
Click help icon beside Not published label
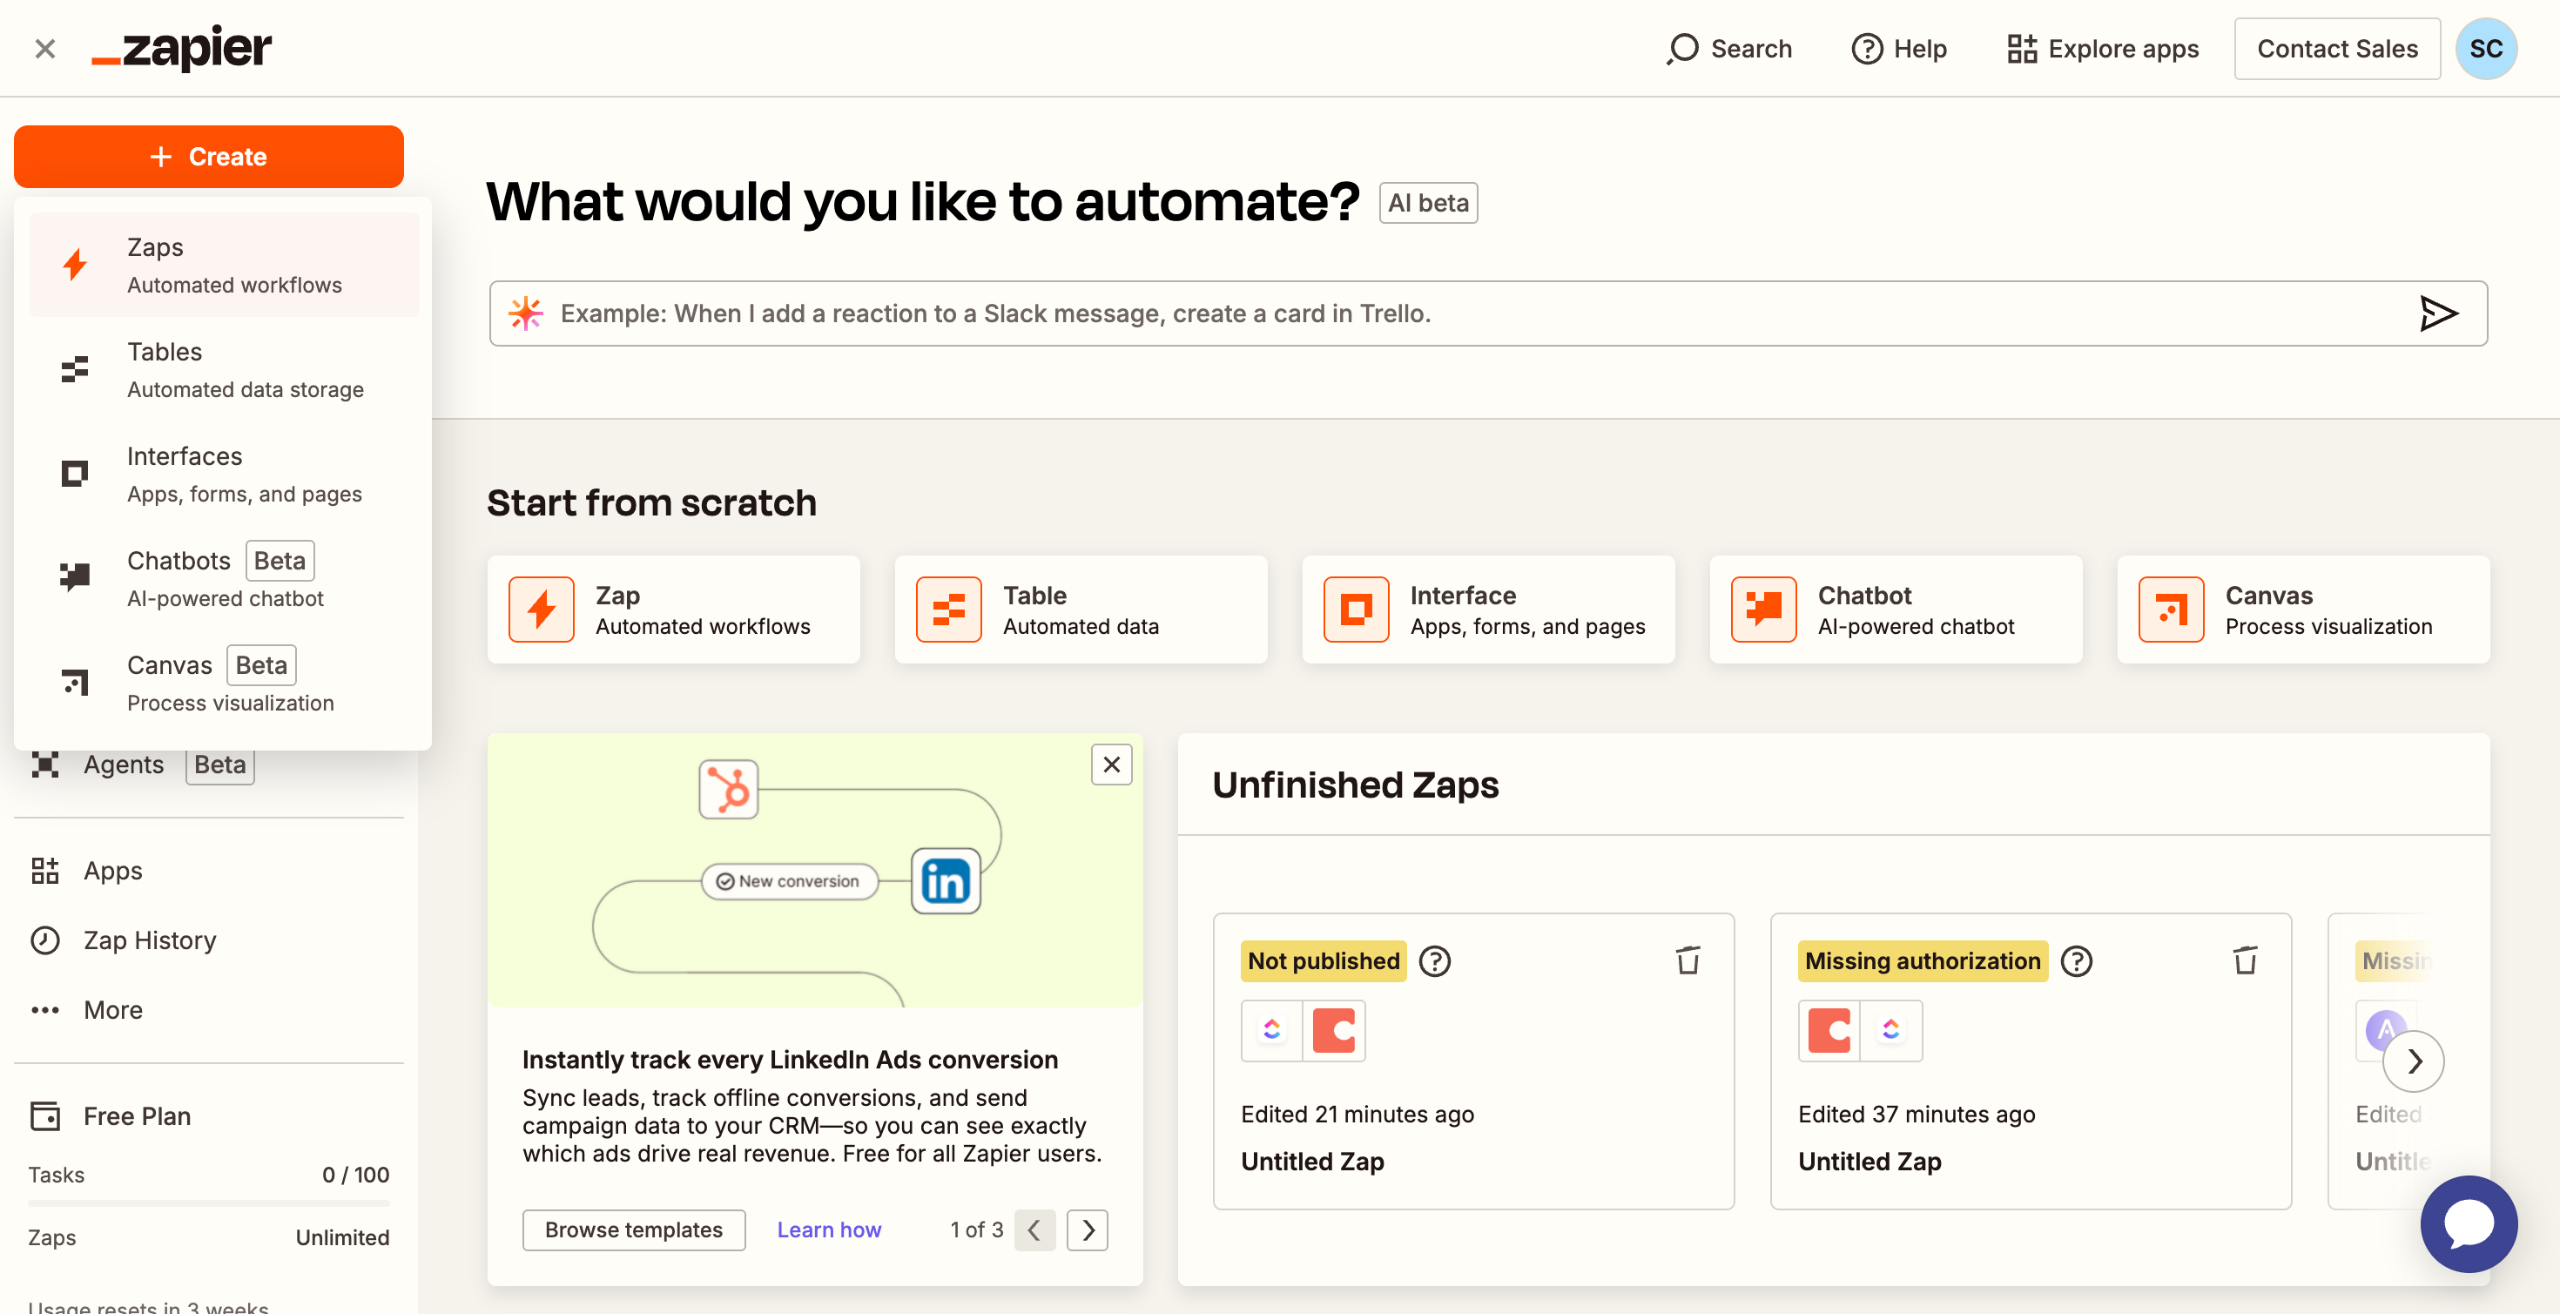tap(1435, 961)
